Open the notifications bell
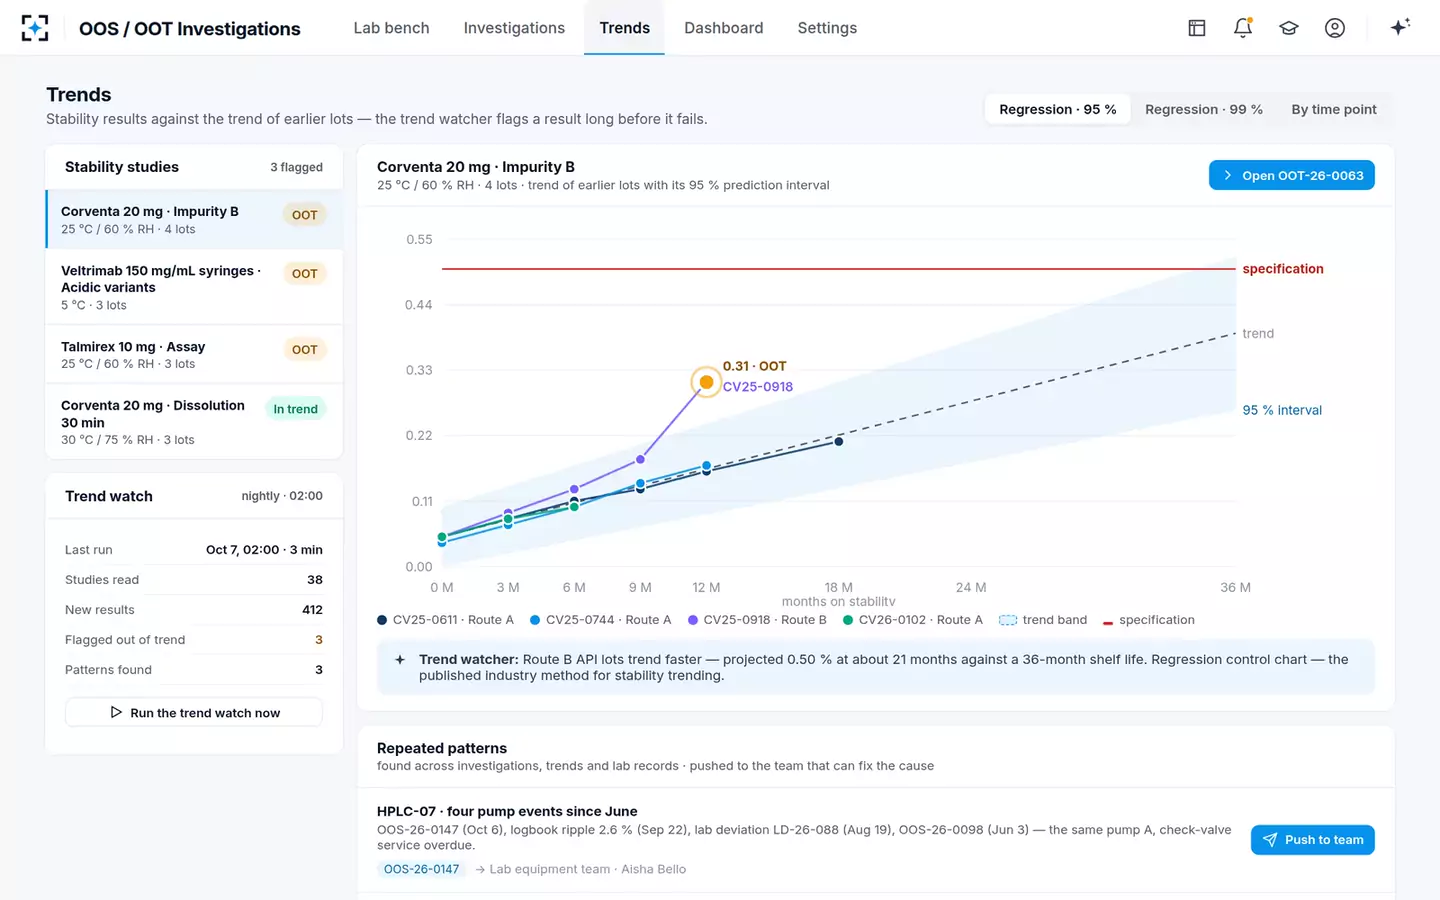This screenshot has width=1440, height=900. pyautogui.click(x=1243, y=28)
